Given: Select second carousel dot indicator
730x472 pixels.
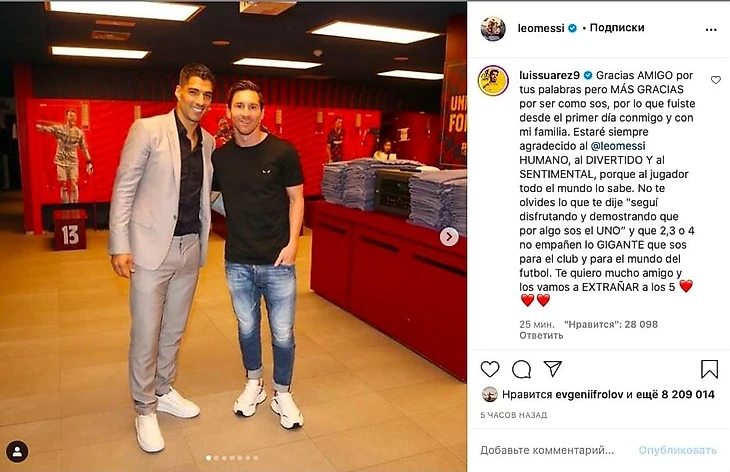Looking at the screenshot, I should point(216,458).
